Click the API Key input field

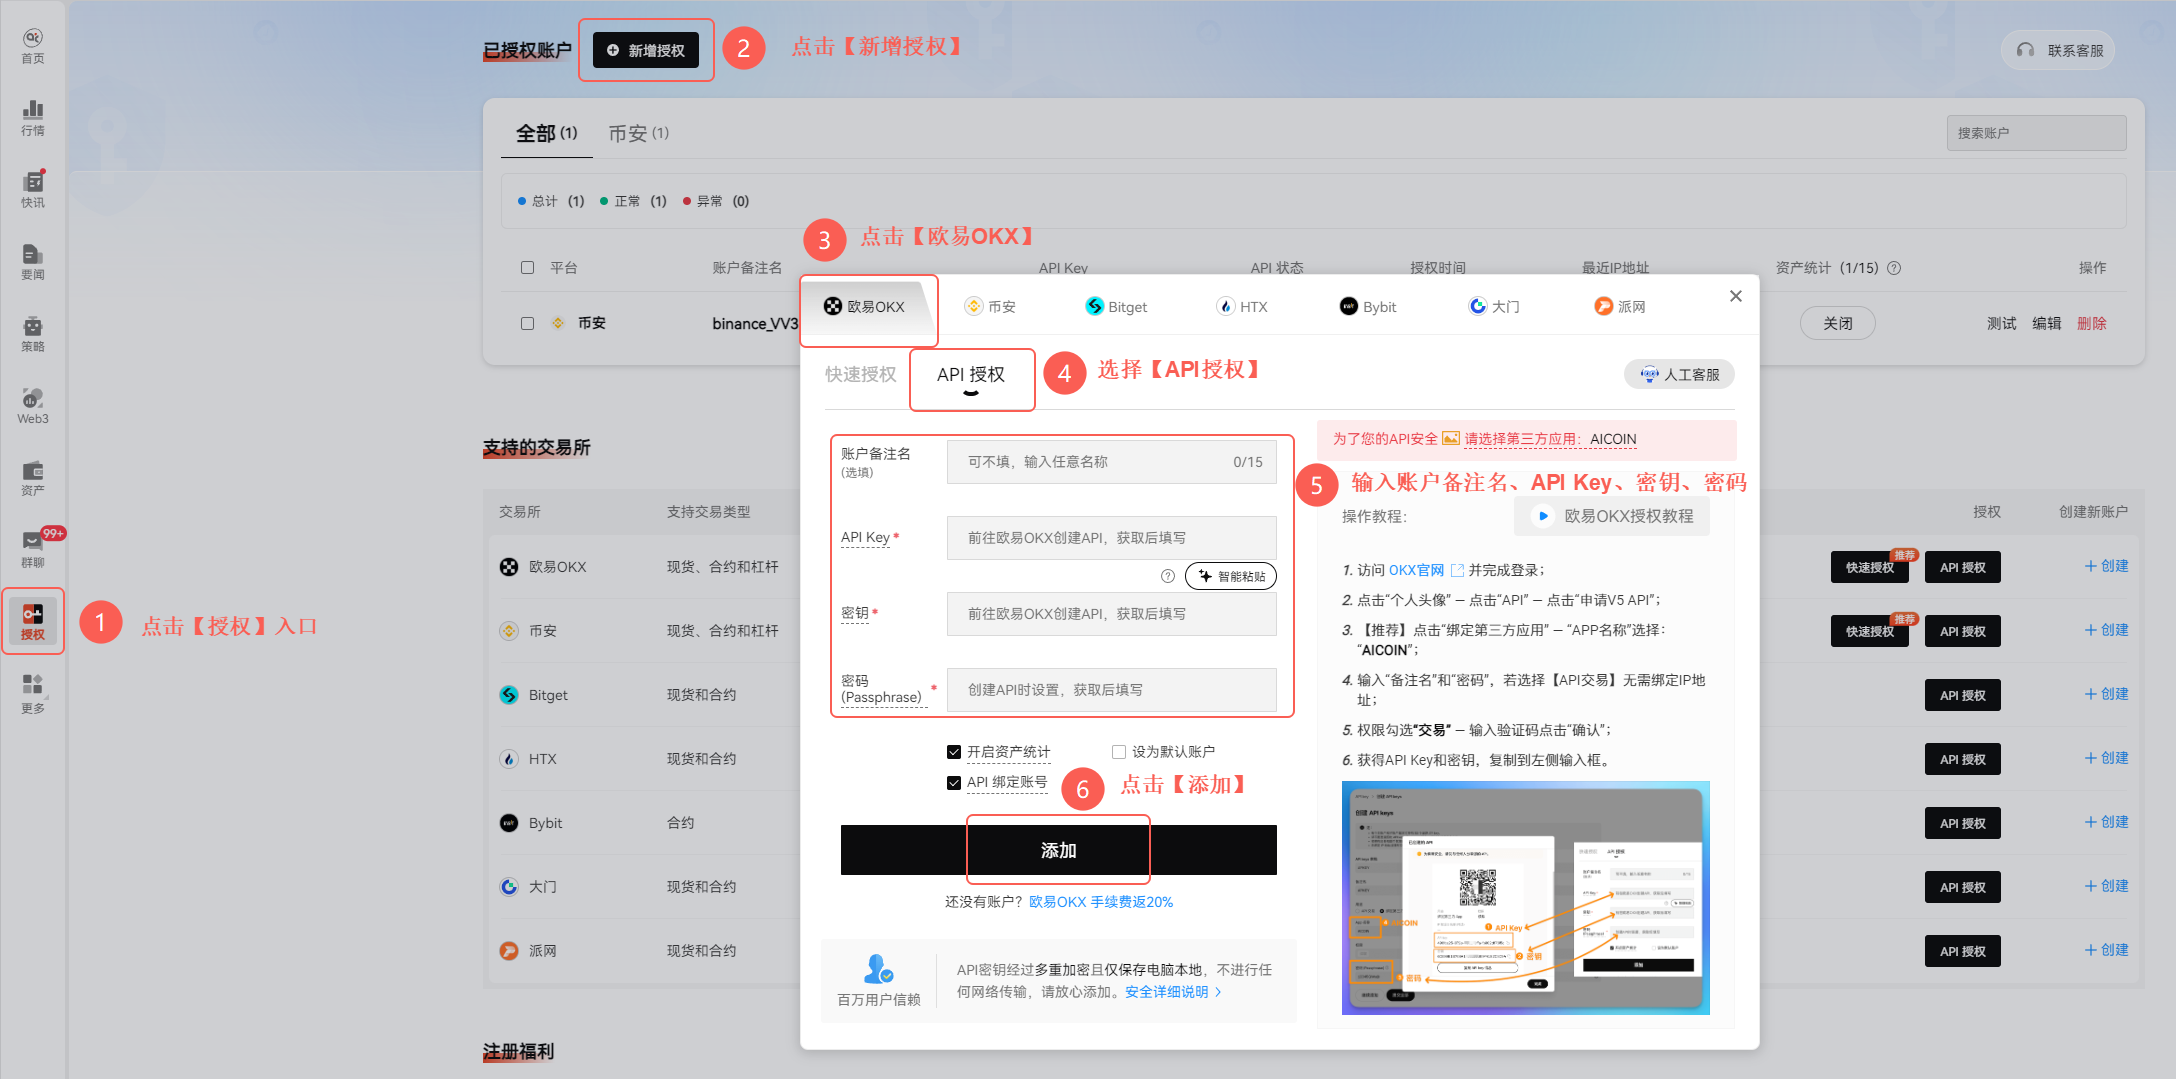tap(1111, 538)
